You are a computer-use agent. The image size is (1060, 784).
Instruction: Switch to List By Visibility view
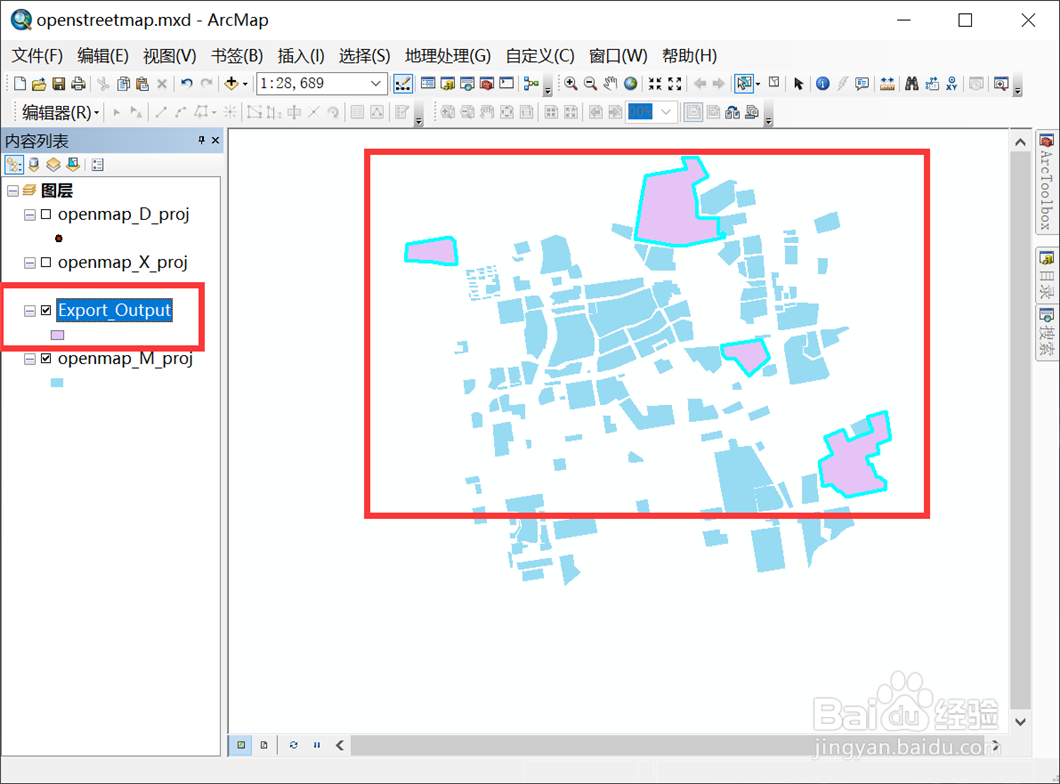[x=53, y=164]
